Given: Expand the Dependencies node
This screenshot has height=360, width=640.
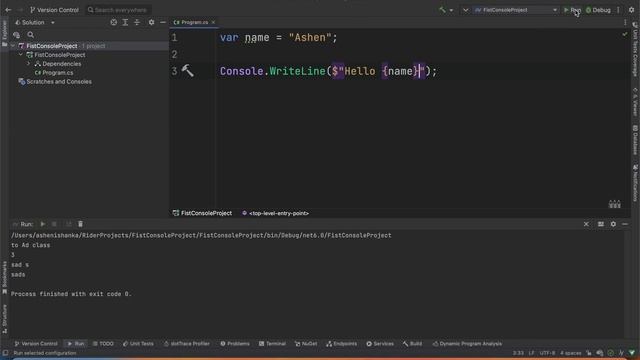Looking at the screenshot, I should coord(29,64).
